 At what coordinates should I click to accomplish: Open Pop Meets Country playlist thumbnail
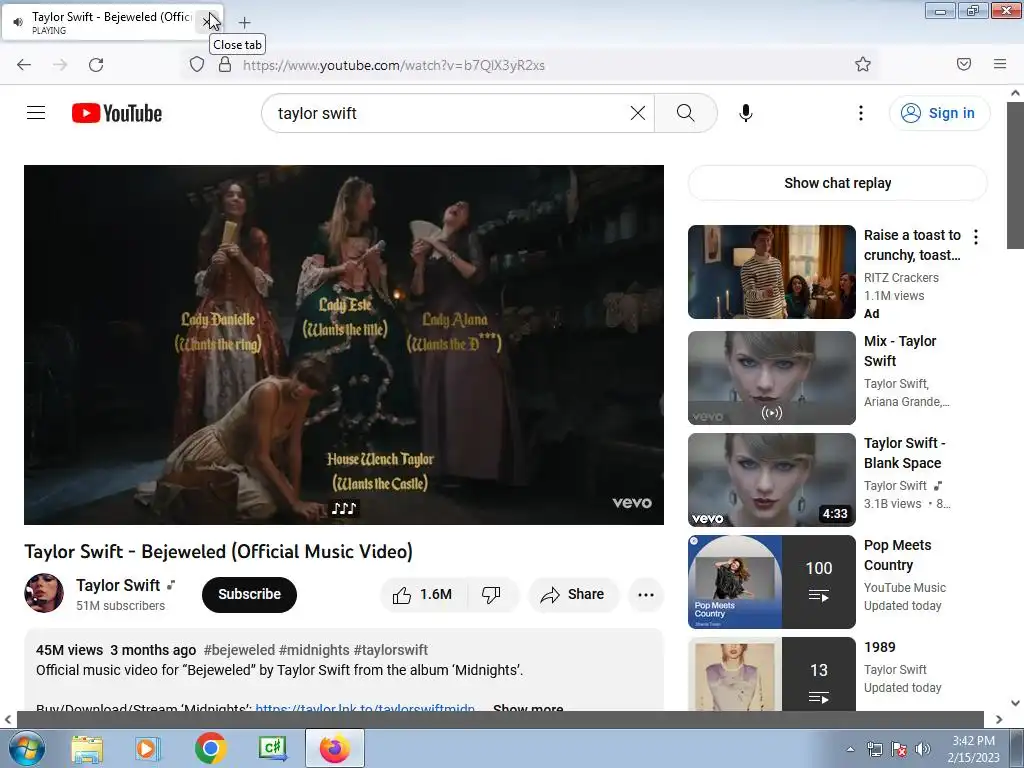[771, 581]
